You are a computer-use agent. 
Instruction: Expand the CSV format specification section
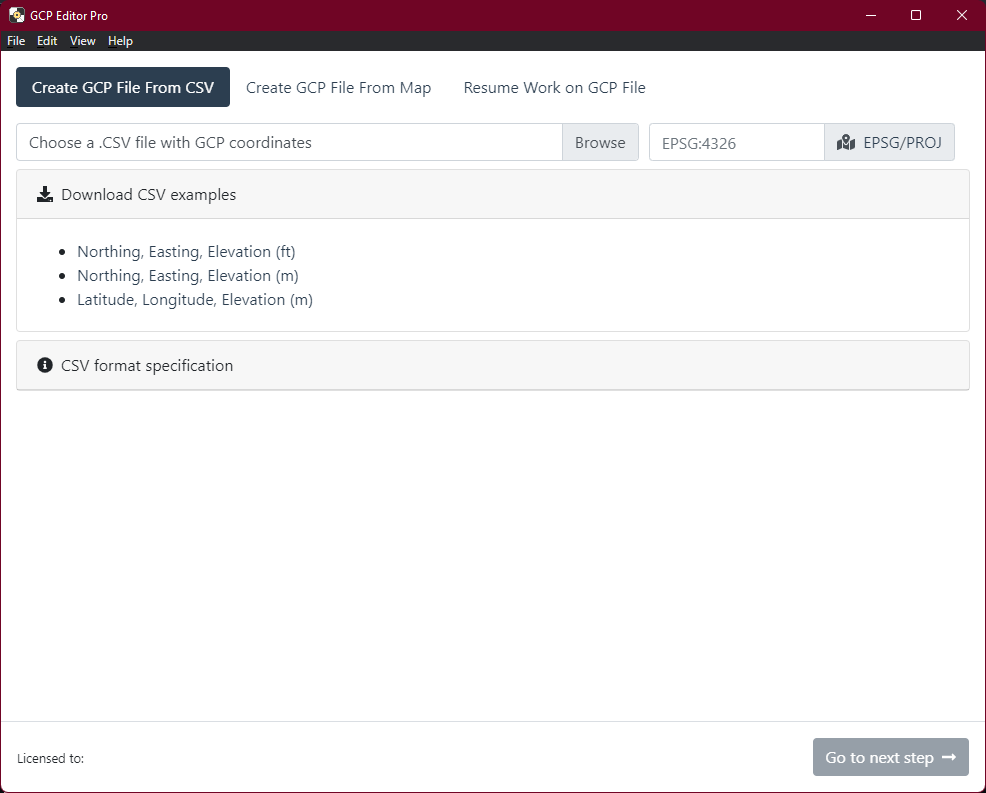click(146, 365)
